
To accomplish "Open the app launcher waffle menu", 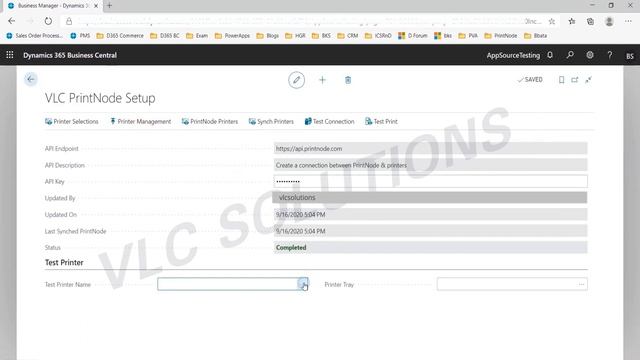I will 10,55.
